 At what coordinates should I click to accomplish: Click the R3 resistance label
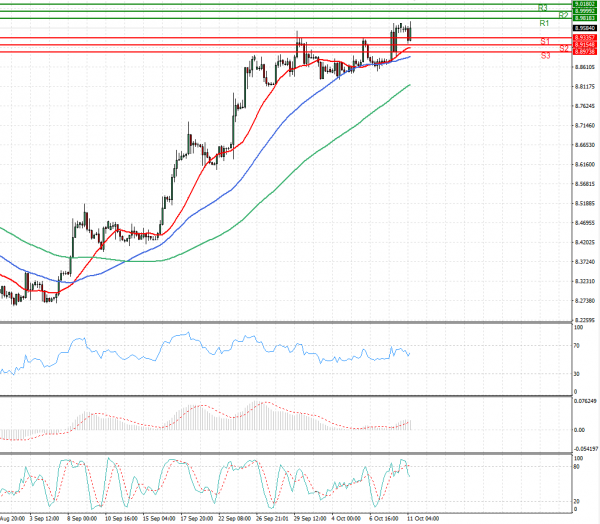click(543, 8)
